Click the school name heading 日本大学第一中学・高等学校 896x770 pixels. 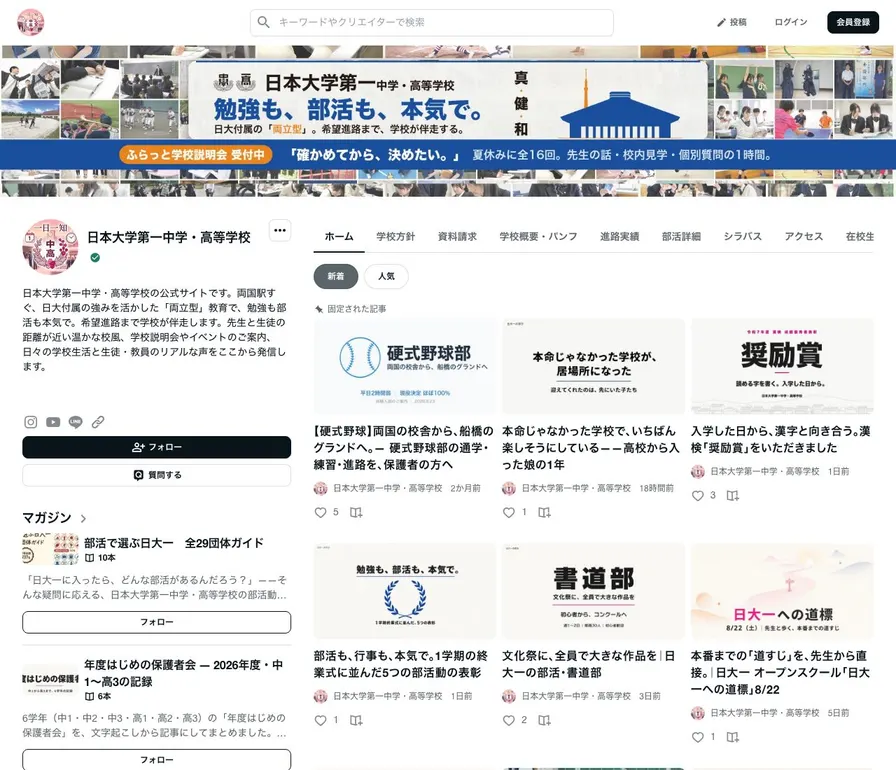coord(169,238)
